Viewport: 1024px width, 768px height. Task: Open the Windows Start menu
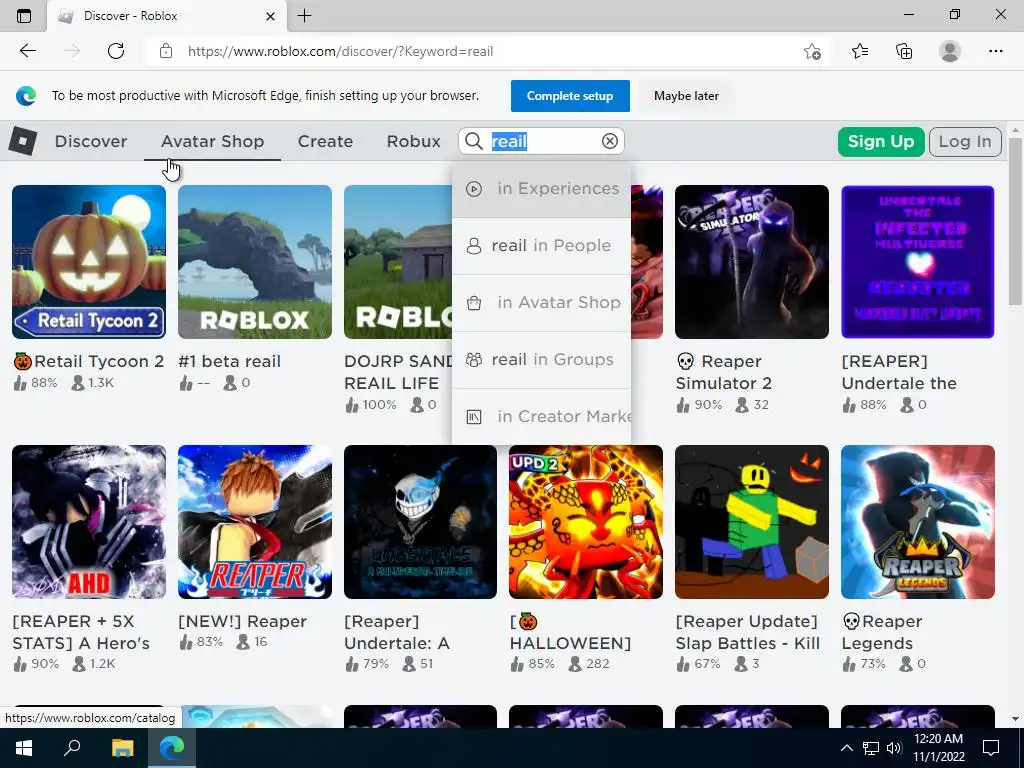coord(24,747)
